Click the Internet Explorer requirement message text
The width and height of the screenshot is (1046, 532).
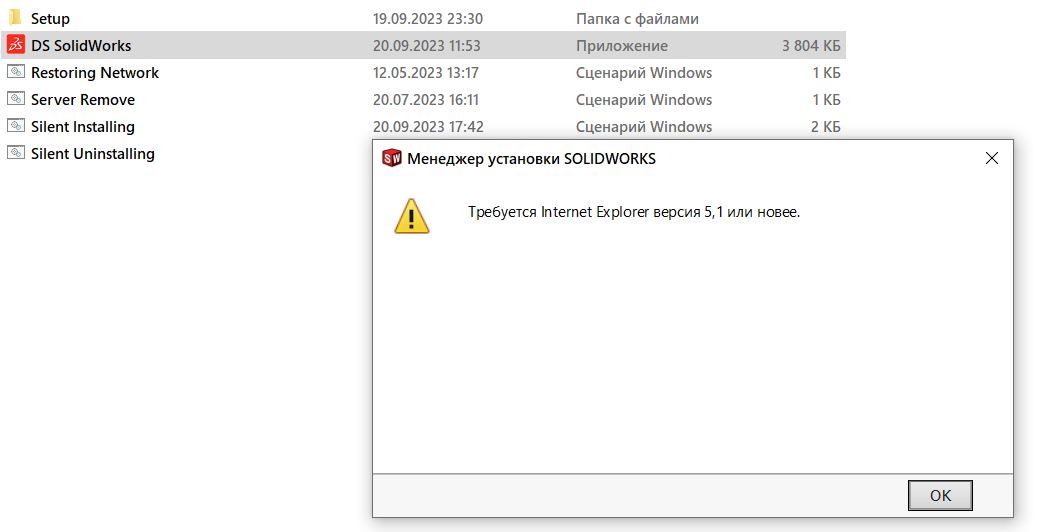[x=634, y=212]
